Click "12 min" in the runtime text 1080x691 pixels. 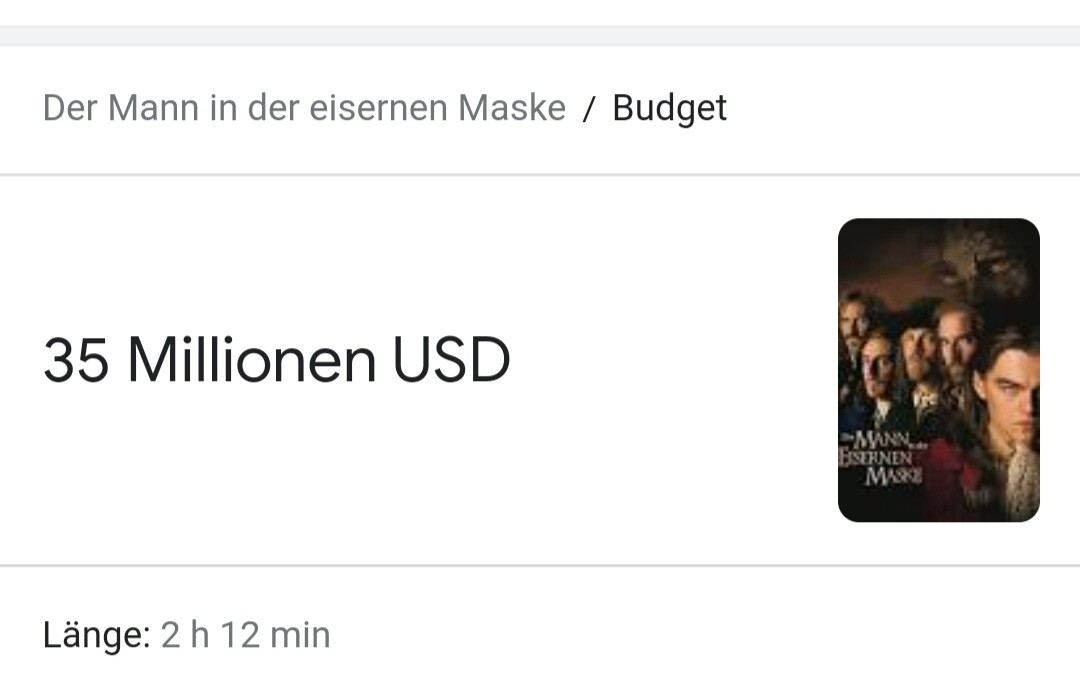276,635
